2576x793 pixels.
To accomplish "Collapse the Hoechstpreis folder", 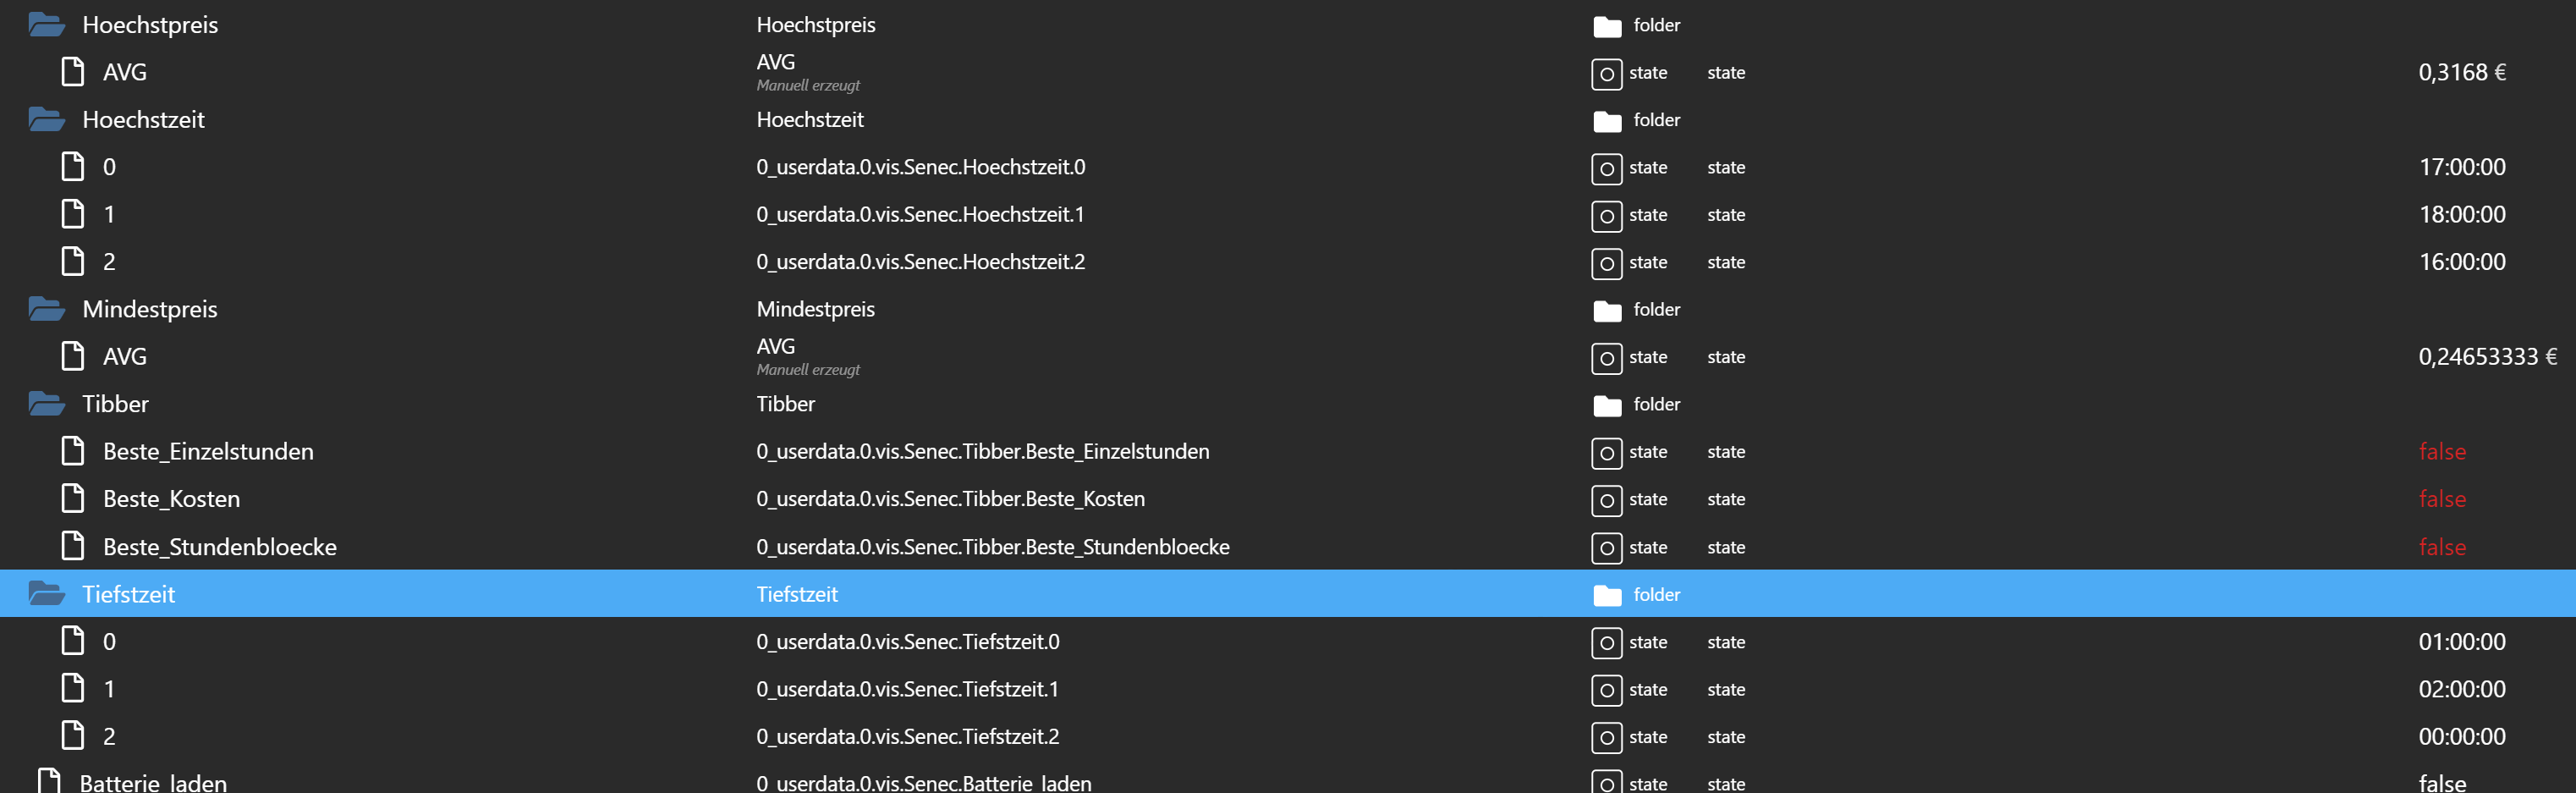I will point(47,25).
